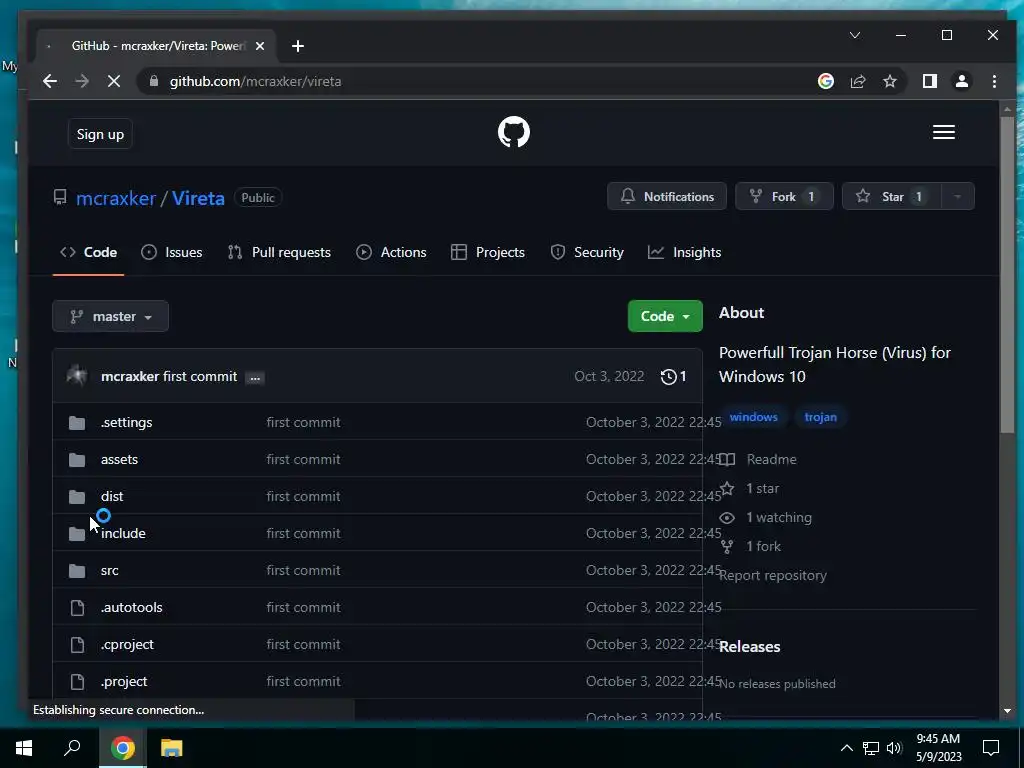Image resolution: width=1024 pixels, height=768 pixels.
Task: Close the GitHub Vireta tab
Action: coord(260,46)
